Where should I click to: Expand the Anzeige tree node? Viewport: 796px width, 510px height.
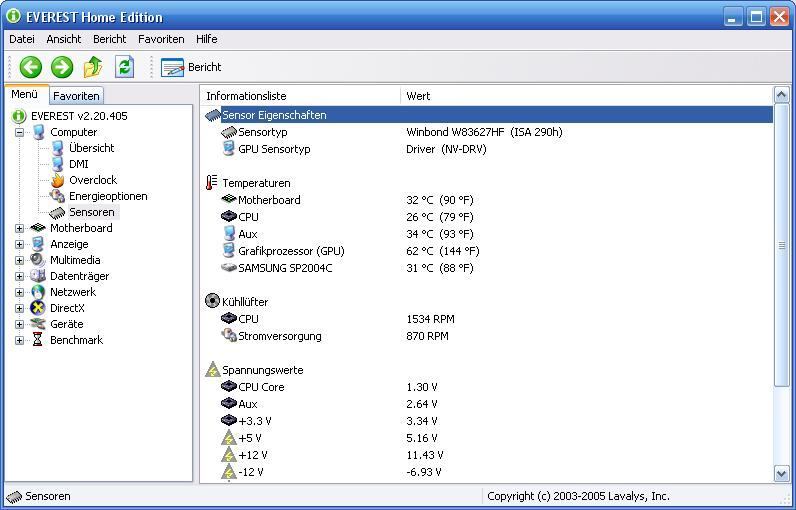pyautogui.click(x=19, y=245)
